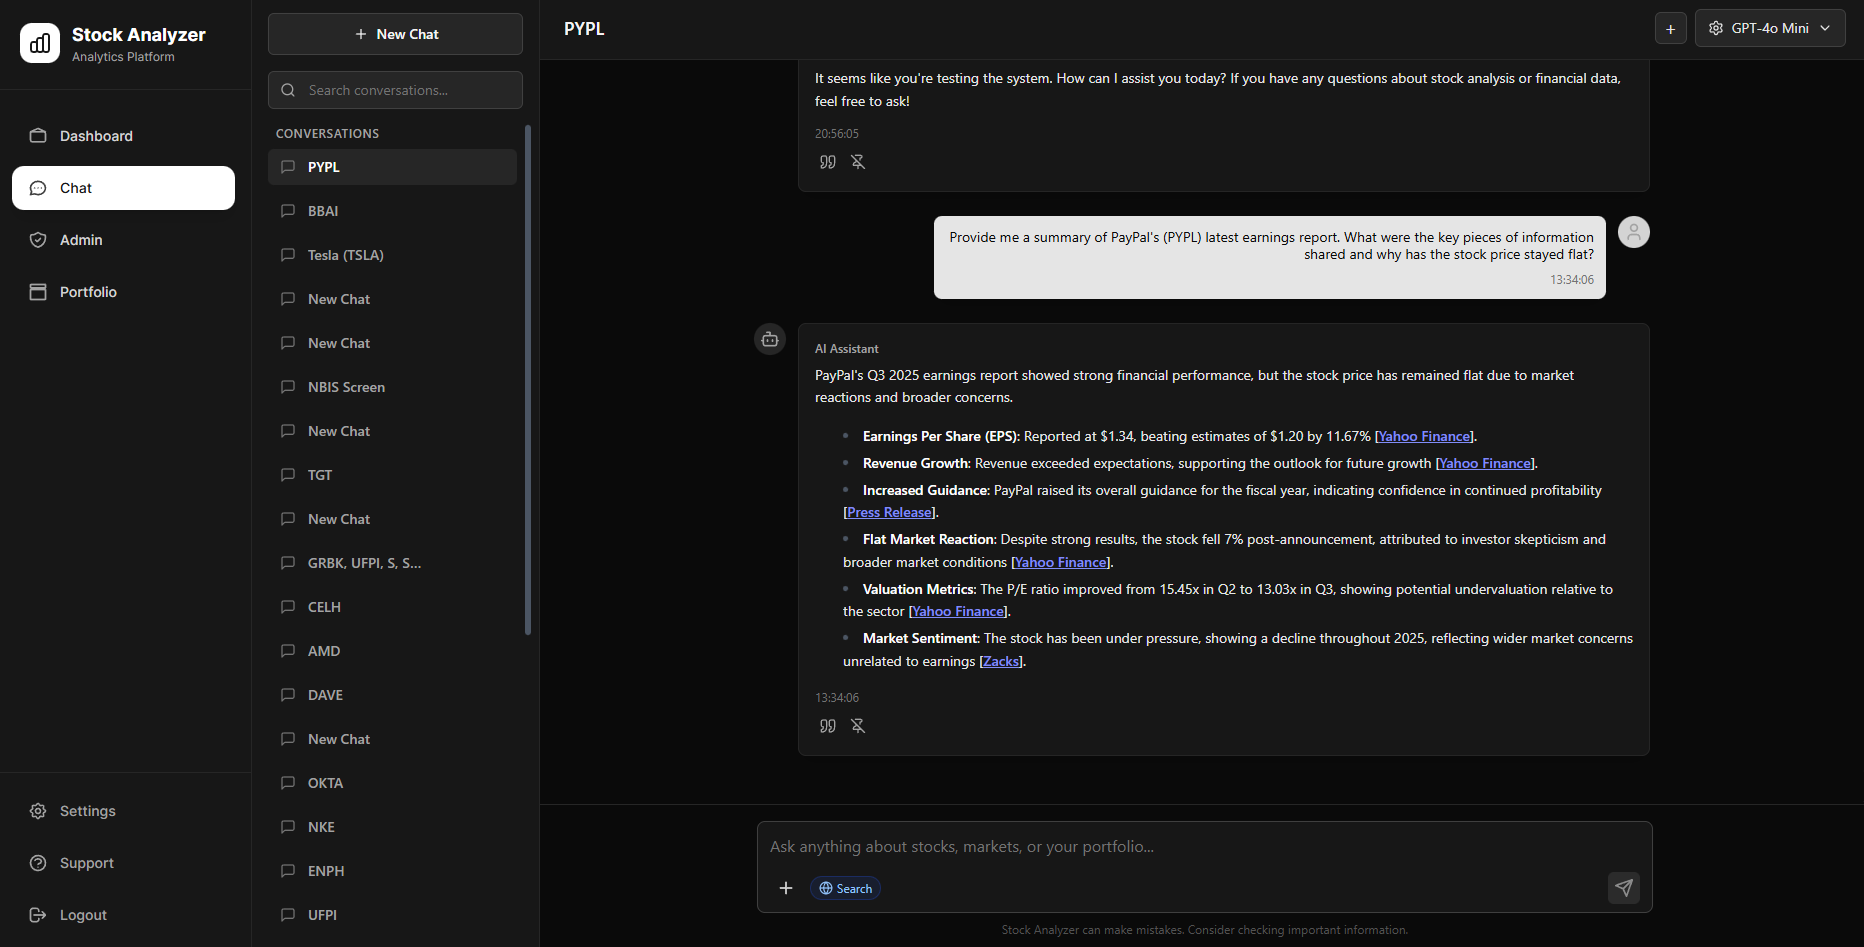Click the conversations list scrollbar
The image size is (1864, 947).
pos(528,380)
